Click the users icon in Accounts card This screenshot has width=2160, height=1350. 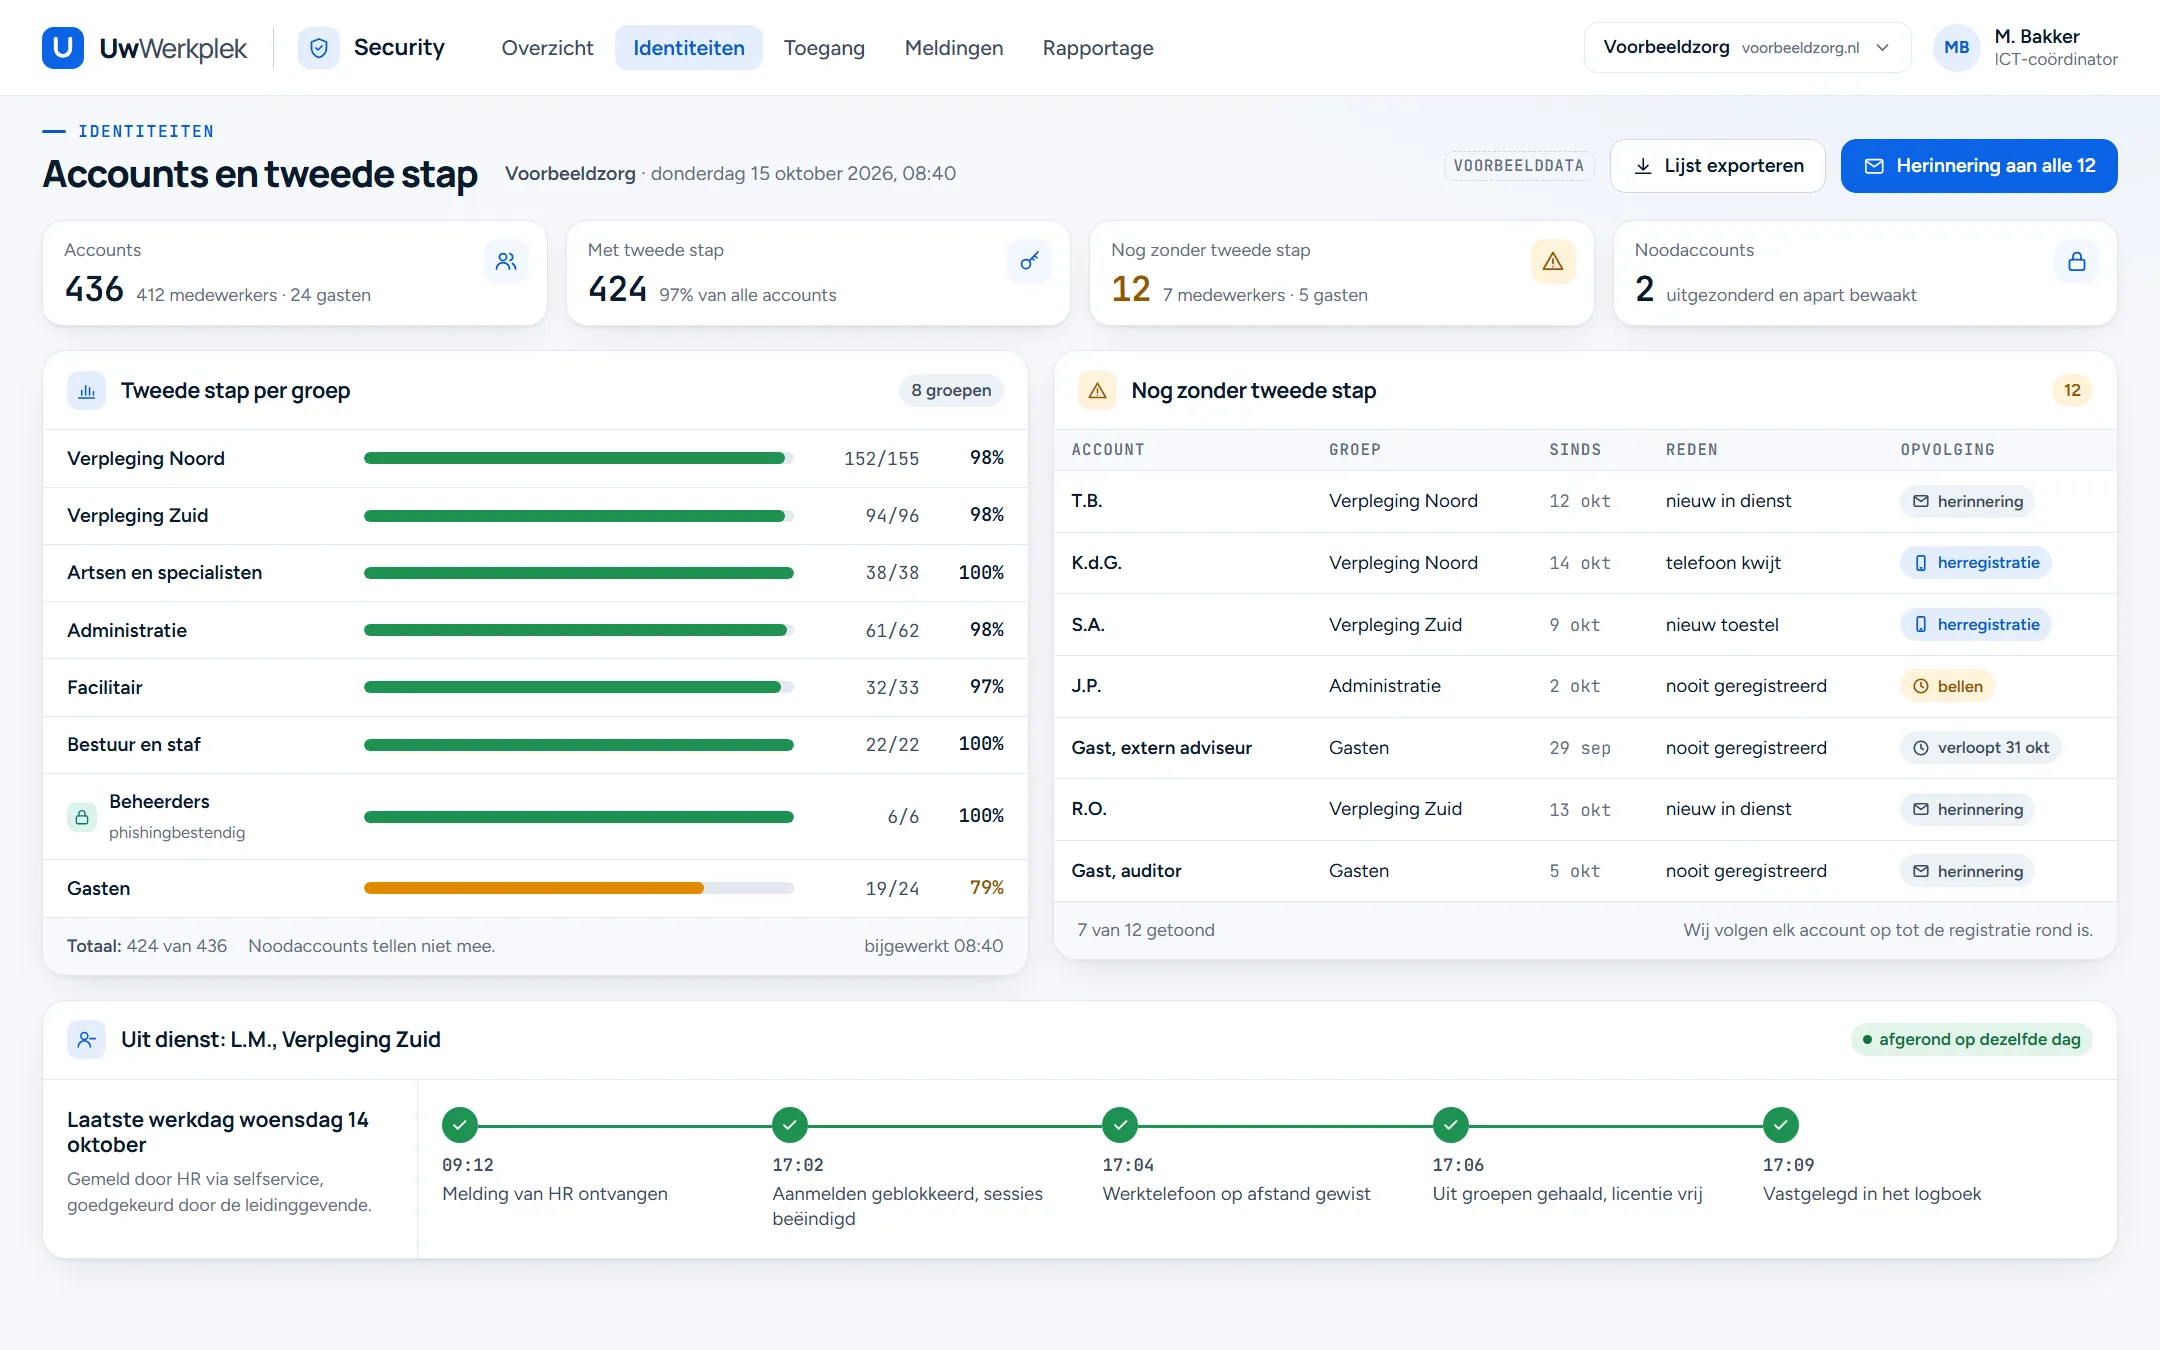506,261
